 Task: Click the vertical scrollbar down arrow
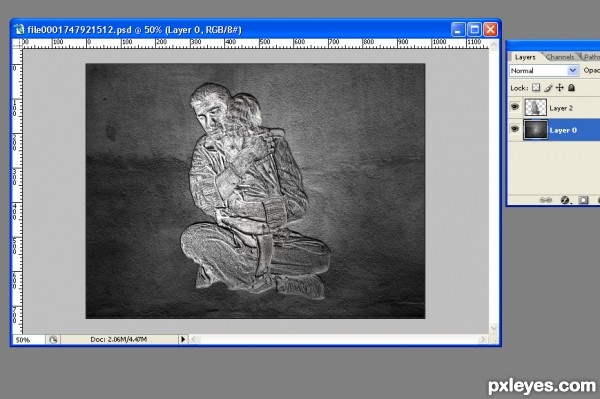pos(494,328)
